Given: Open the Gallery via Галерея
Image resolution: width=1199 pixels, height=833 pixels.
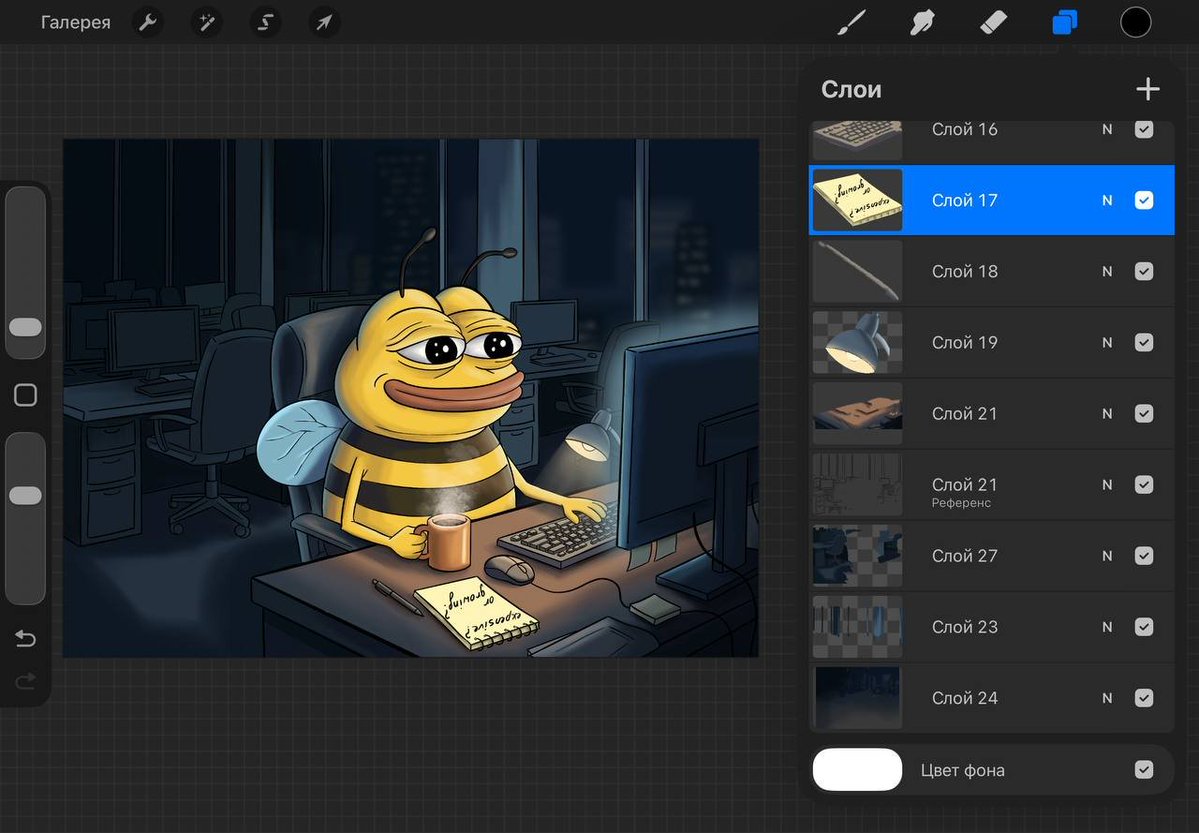Looking at the screenshot, I should [x=75, y=23].
